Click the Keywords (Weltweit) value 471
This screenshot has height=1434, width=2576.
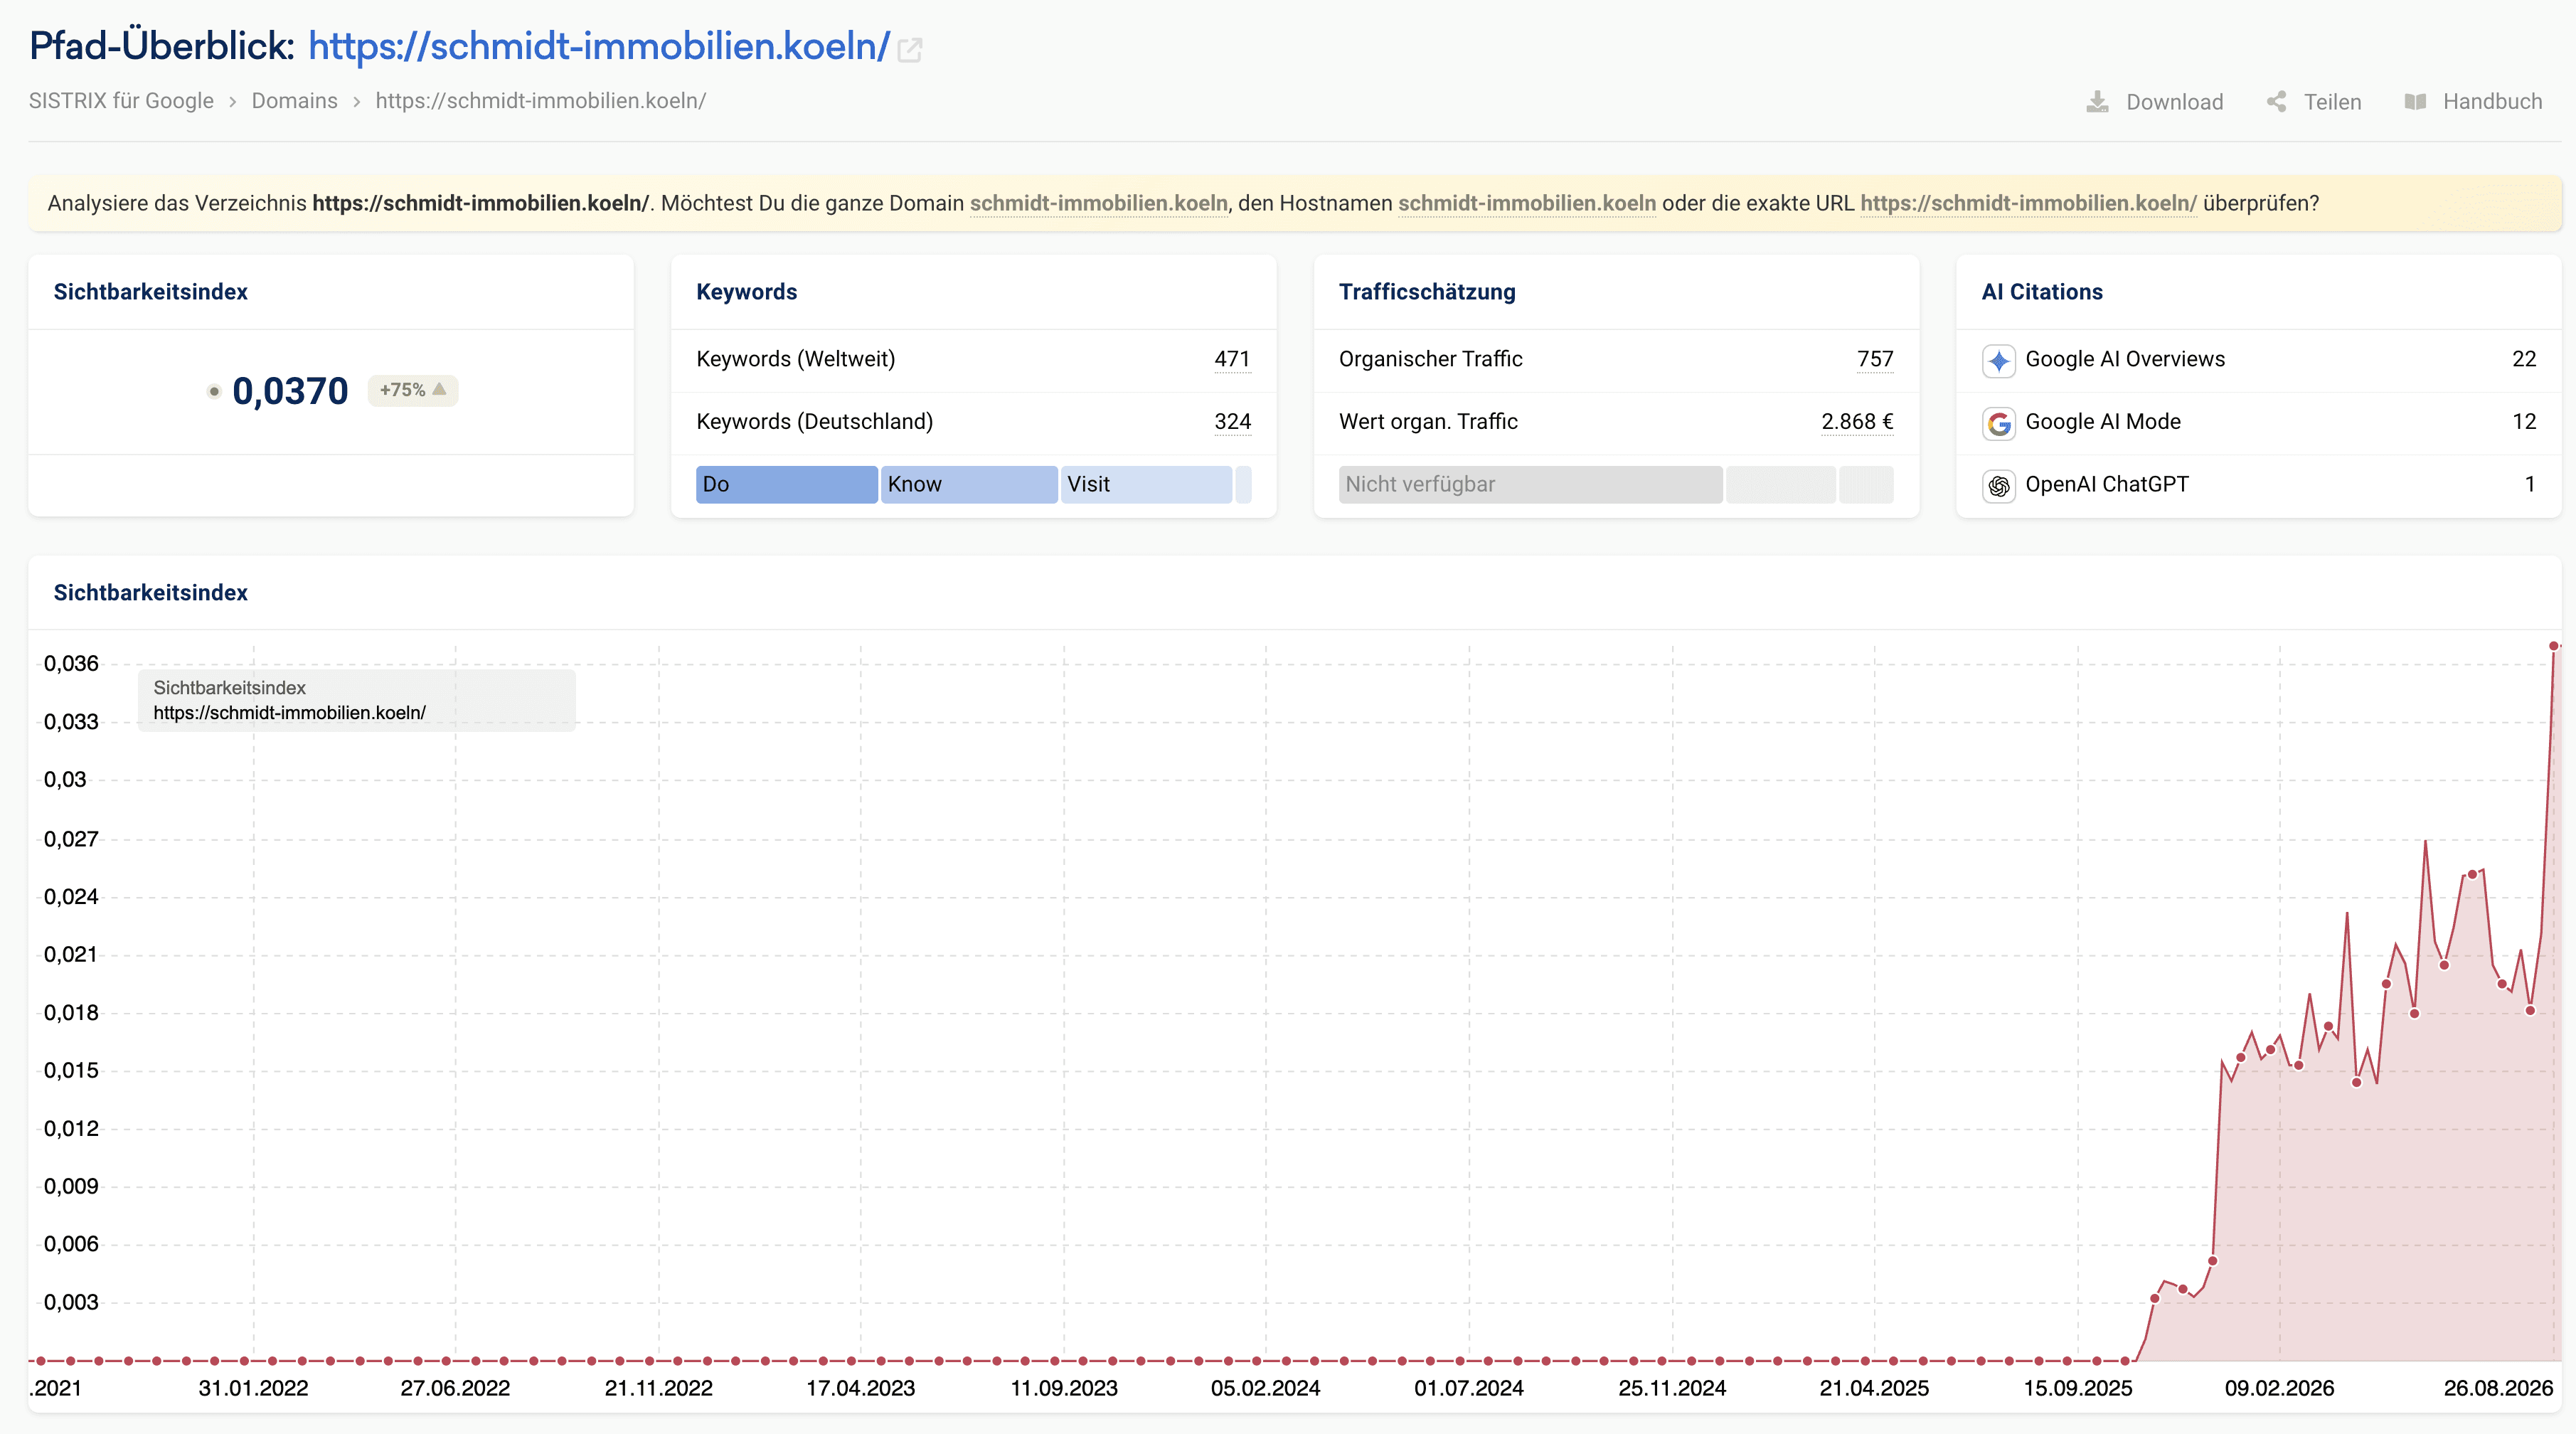pyautogui.click(x=1232, y=359)
